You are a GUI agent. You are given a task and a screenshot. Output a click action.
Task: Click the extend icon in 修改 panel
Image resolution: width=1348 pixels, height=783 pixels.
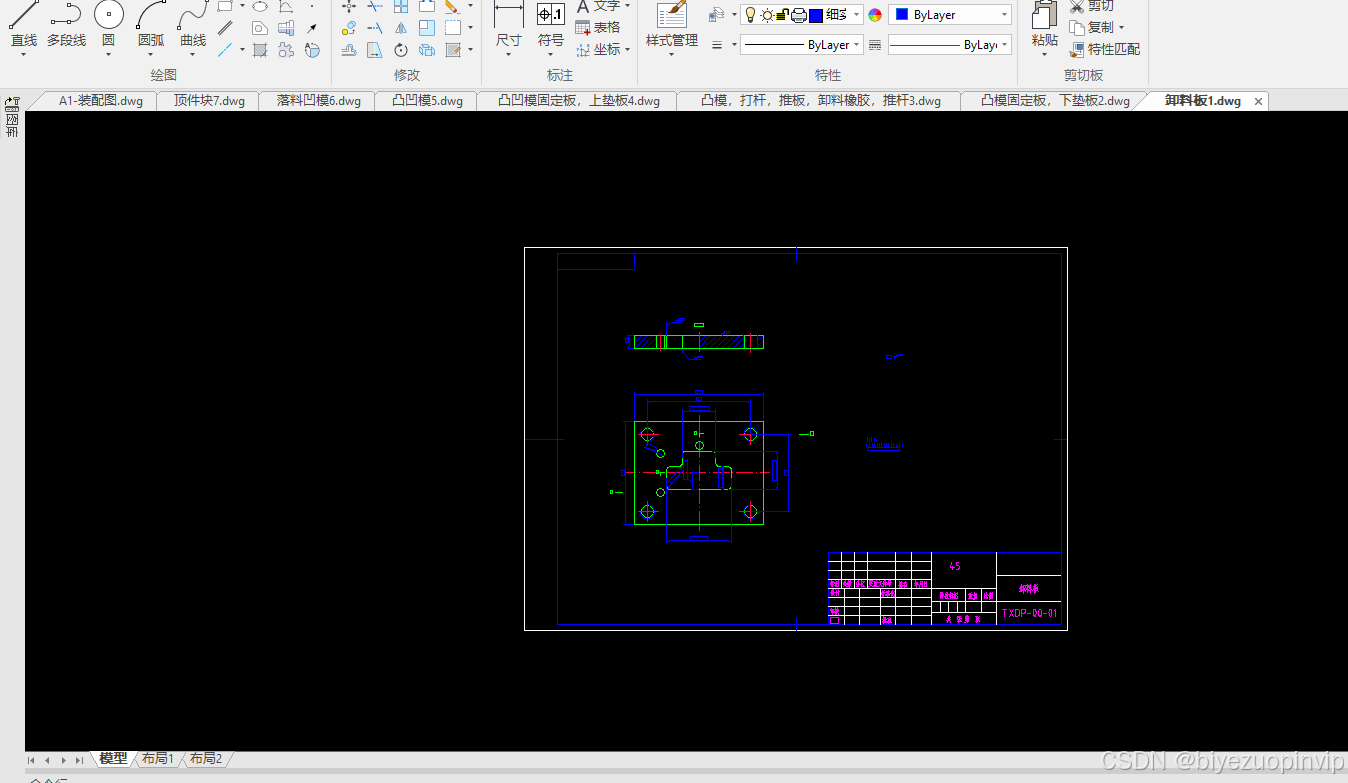(x=375, y=28)
